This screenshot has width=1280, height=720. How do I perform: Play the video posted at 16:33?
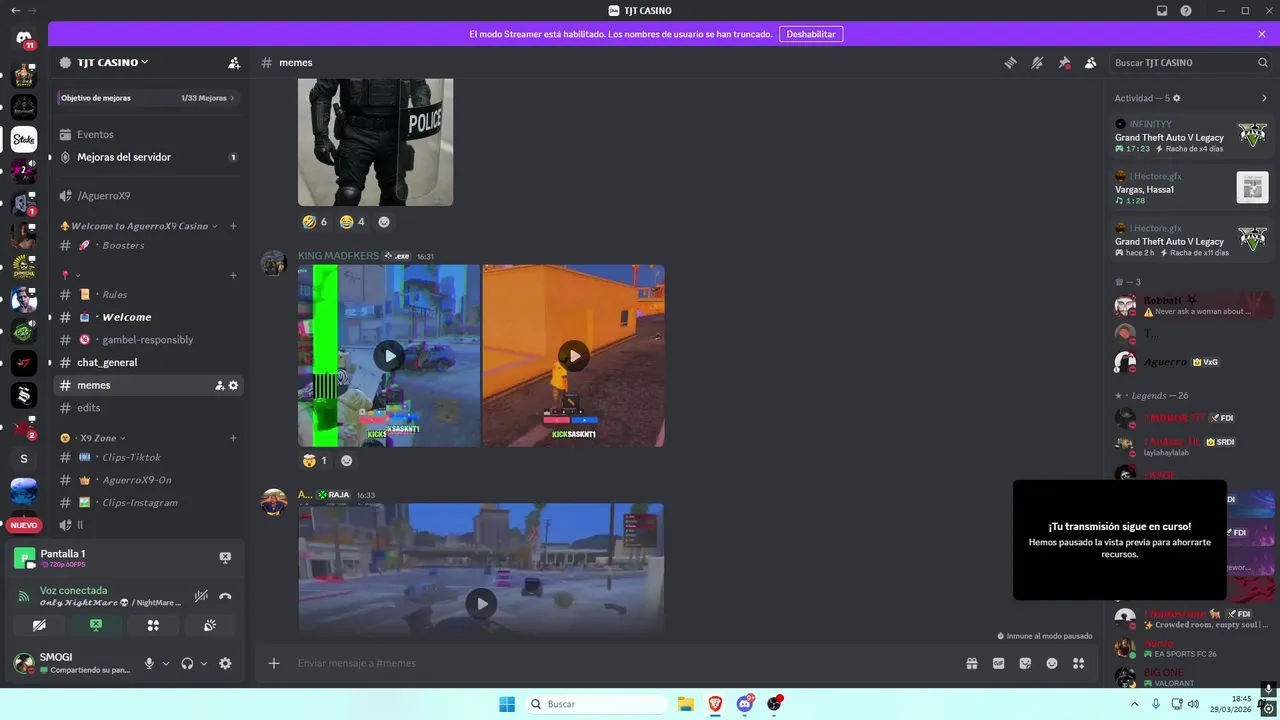pyautogui.click(x=481, y=603)
